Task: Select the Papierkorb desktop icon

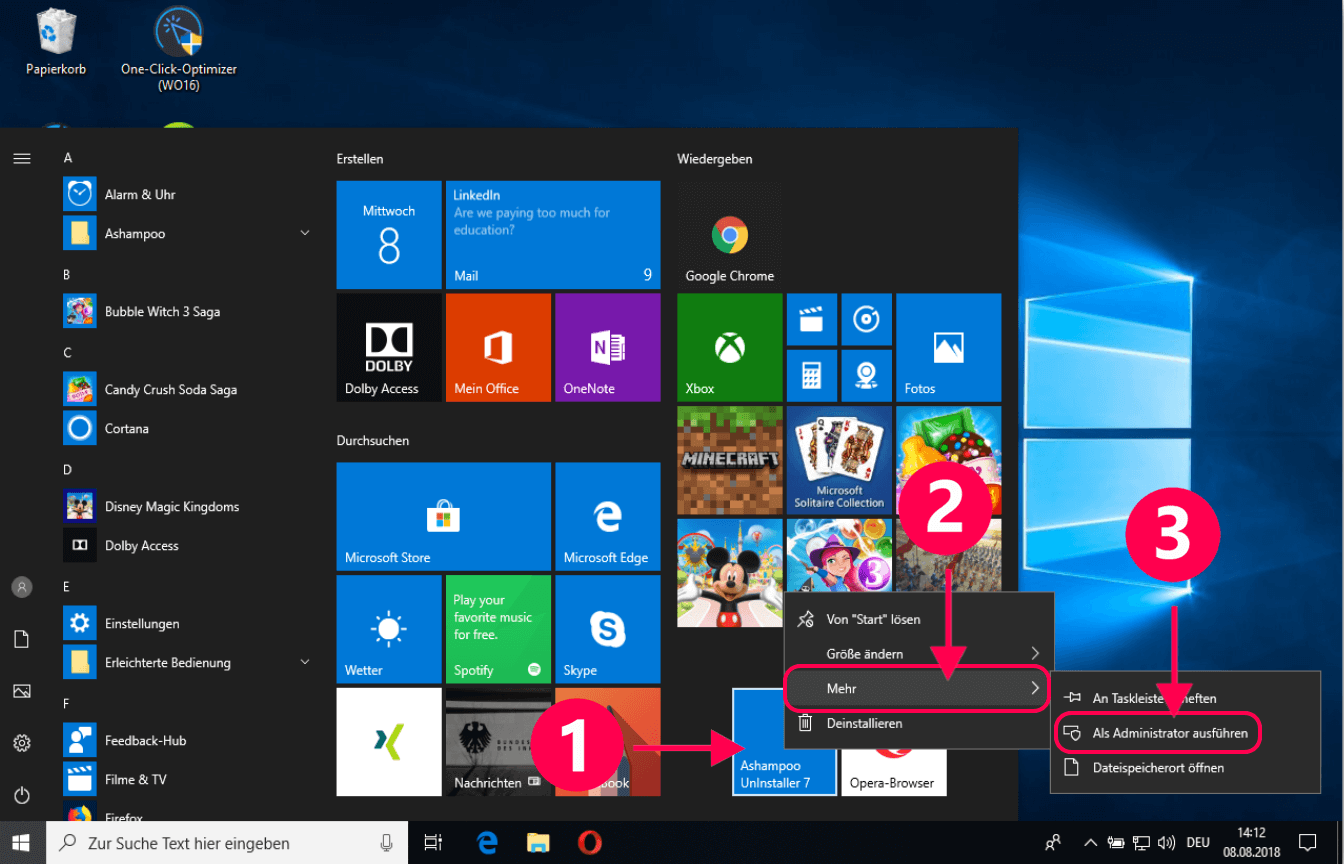Action: pyautogui.click(x=55, y=42)
